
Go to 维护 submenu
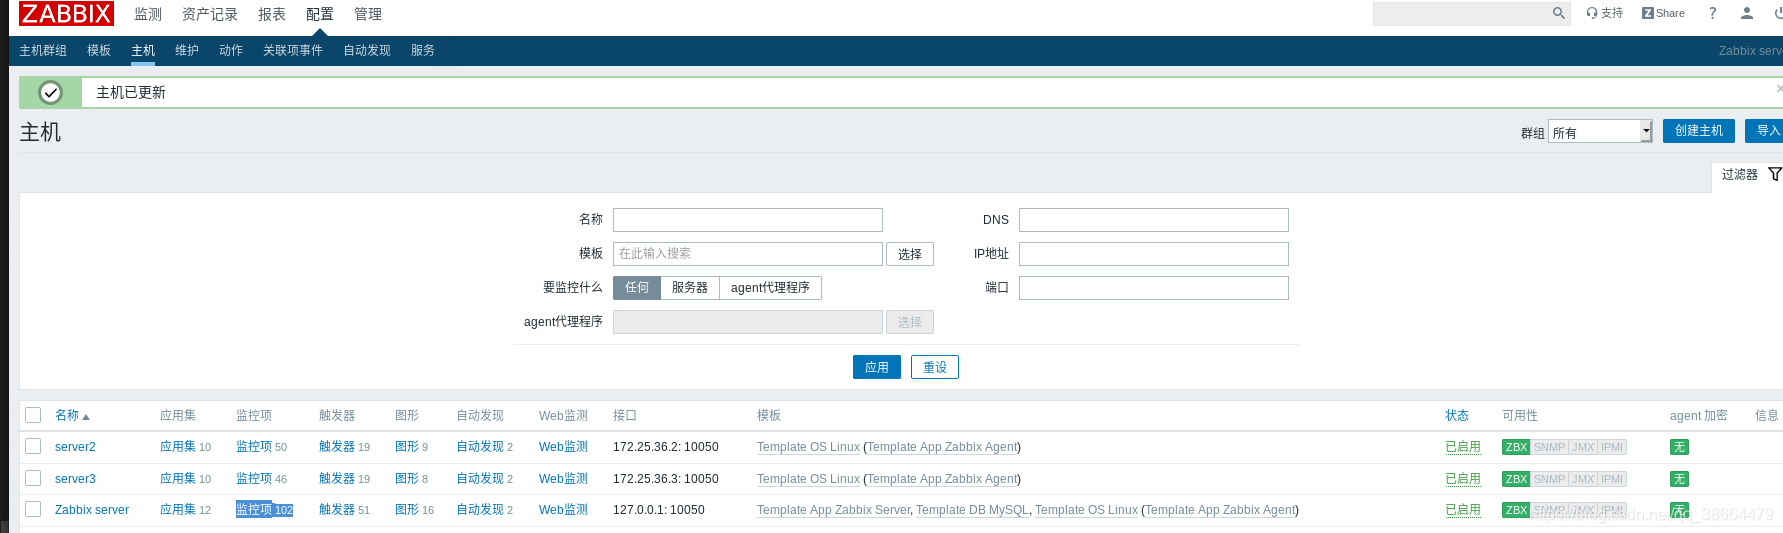[187, 50]
